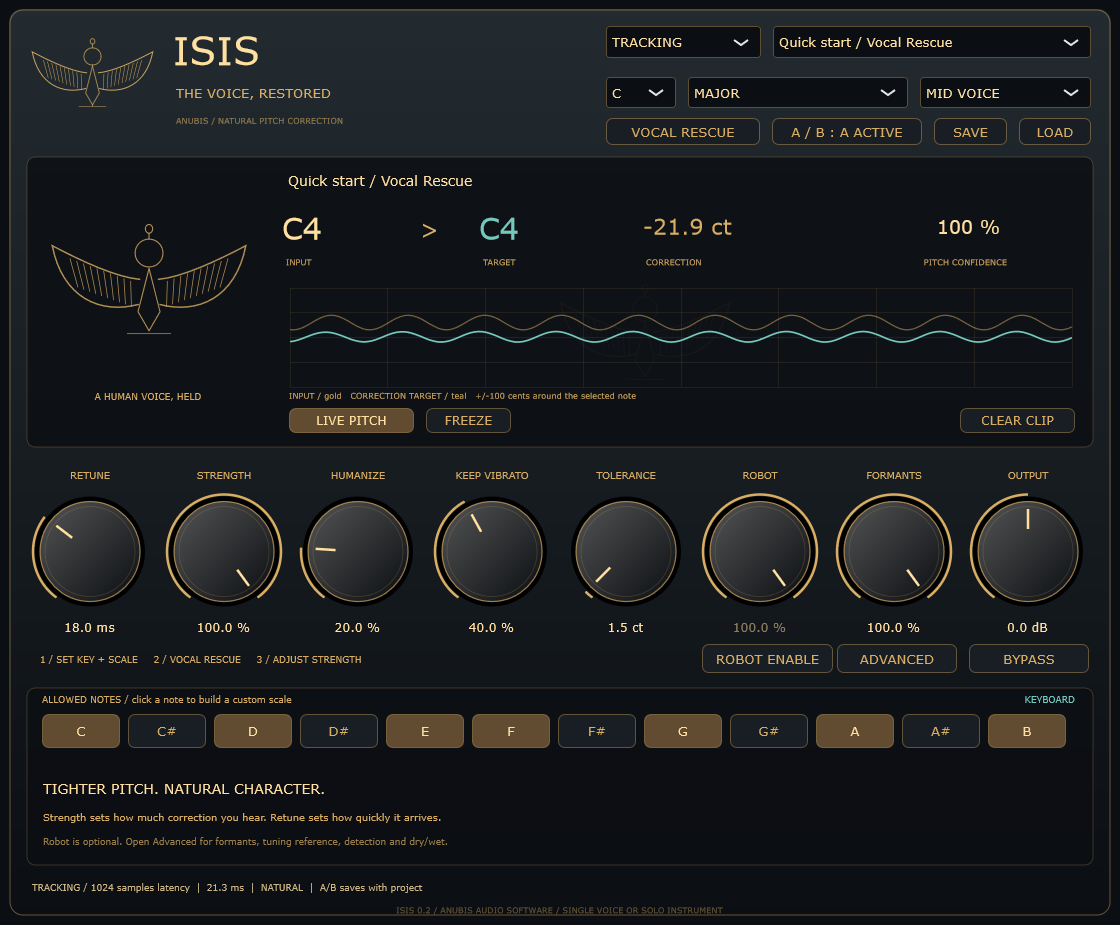Click the ROBOT knob
The height and width of the screenshot is (925, 1120).
pos(759,551)
